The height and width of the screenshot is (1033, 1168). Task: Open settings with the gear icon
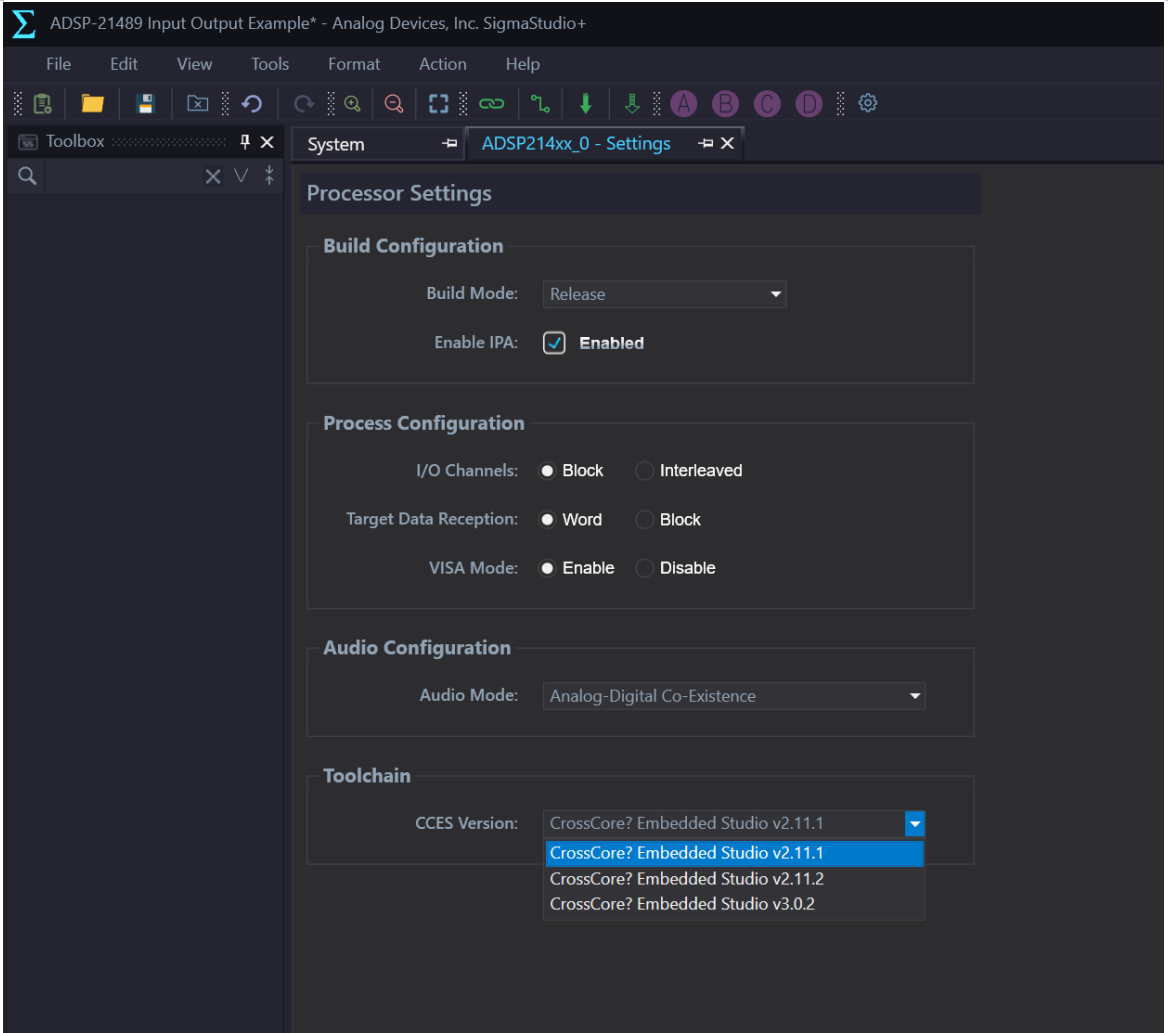pyautogui.click(x=868, y=103)
